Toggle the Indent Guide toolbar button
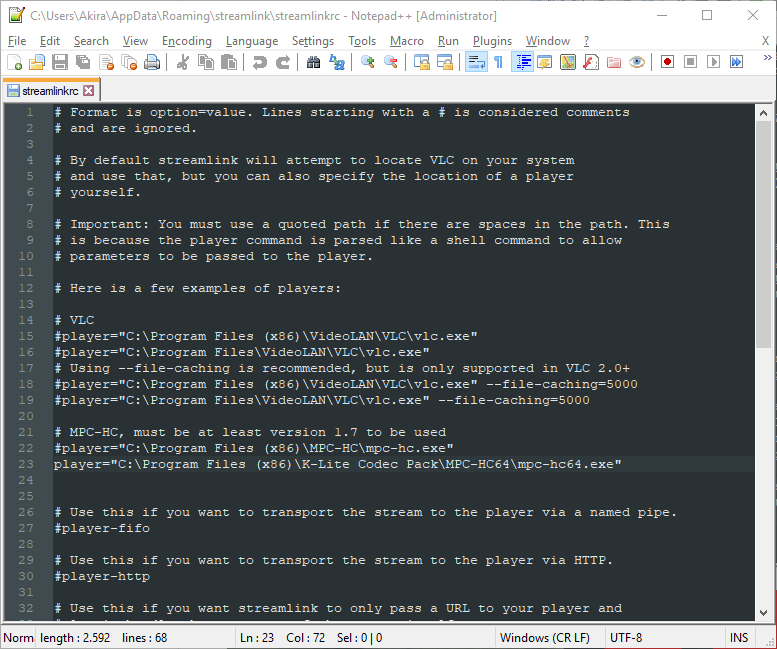 tap(522, 62)
